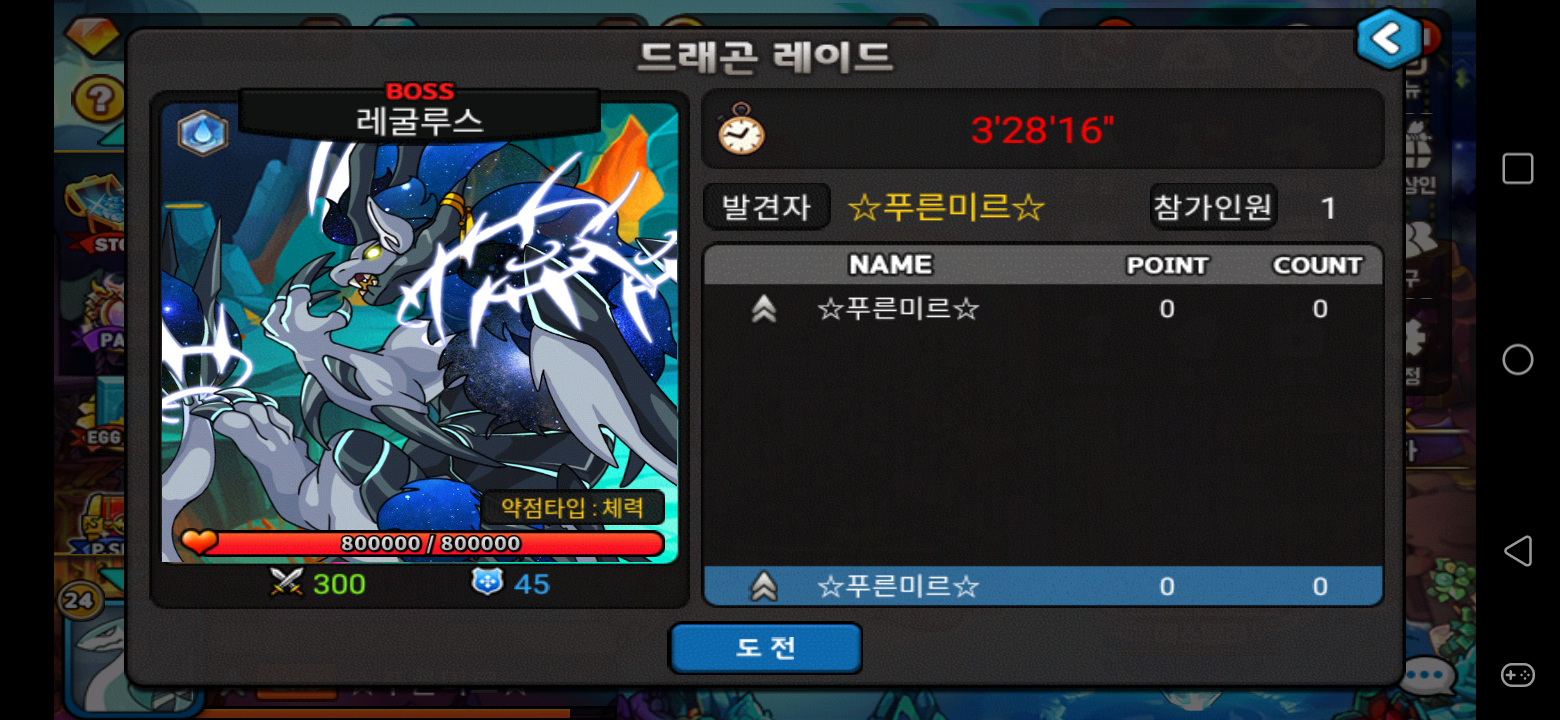Click the crossed swords attack icon
Viewport: 1560px width, 720px height.
pyautogui.click(x=286, y=582)
